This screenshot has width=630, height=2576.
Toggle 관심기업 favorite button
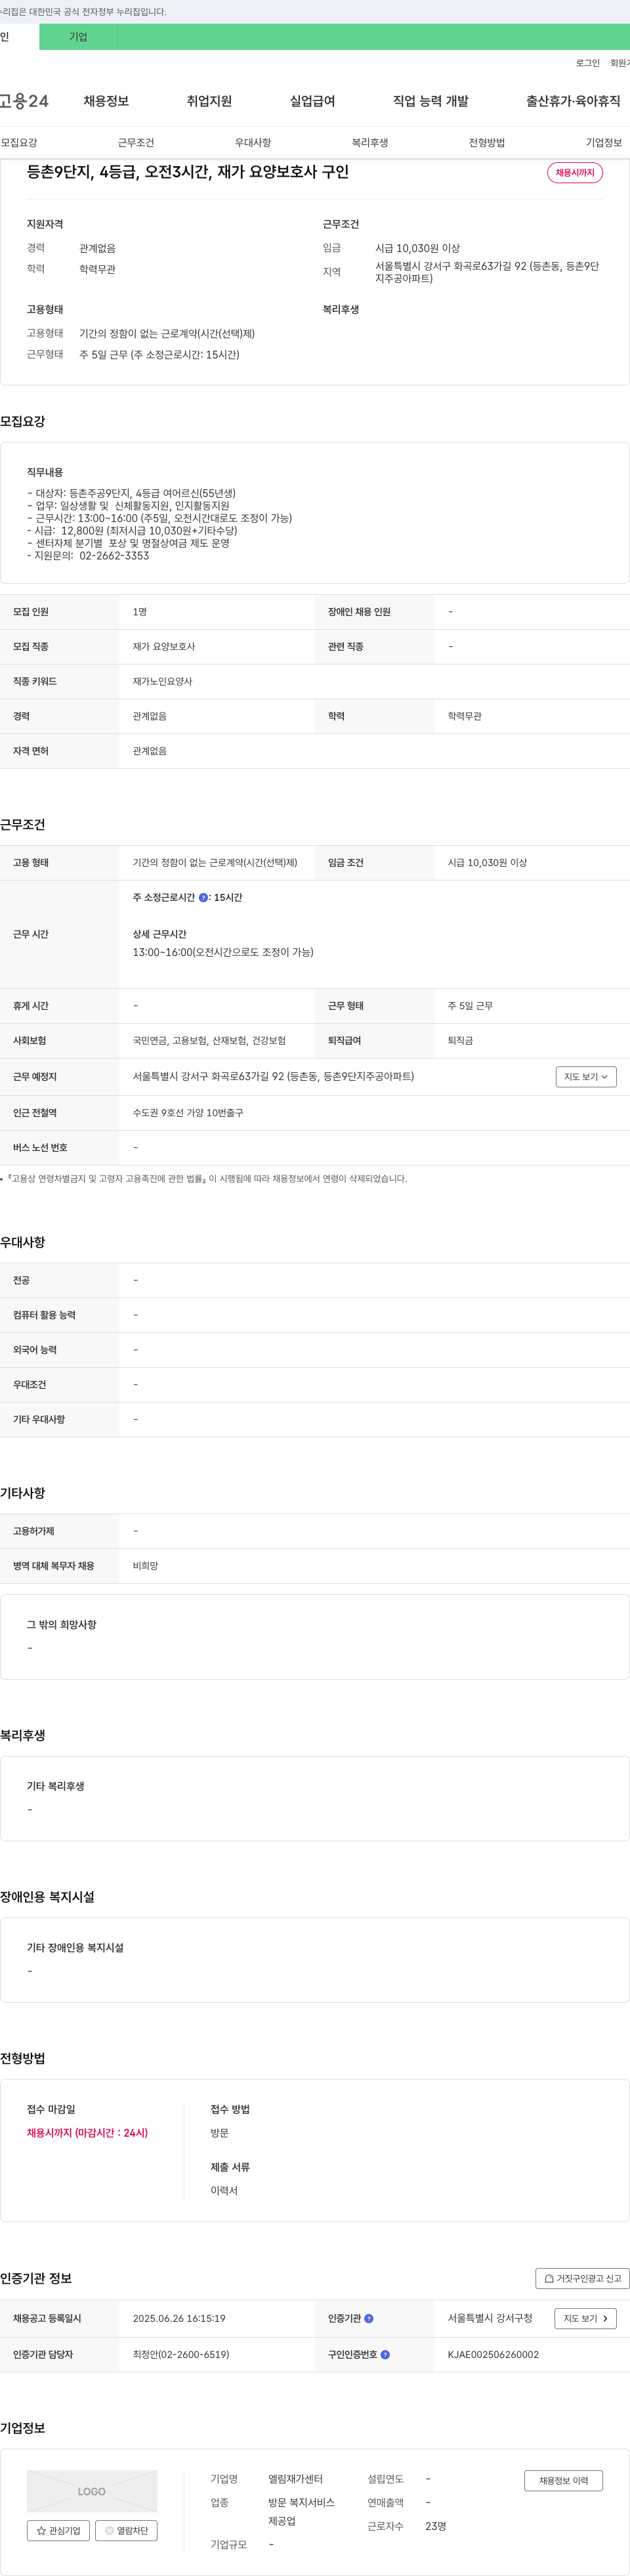[59, 2530]
